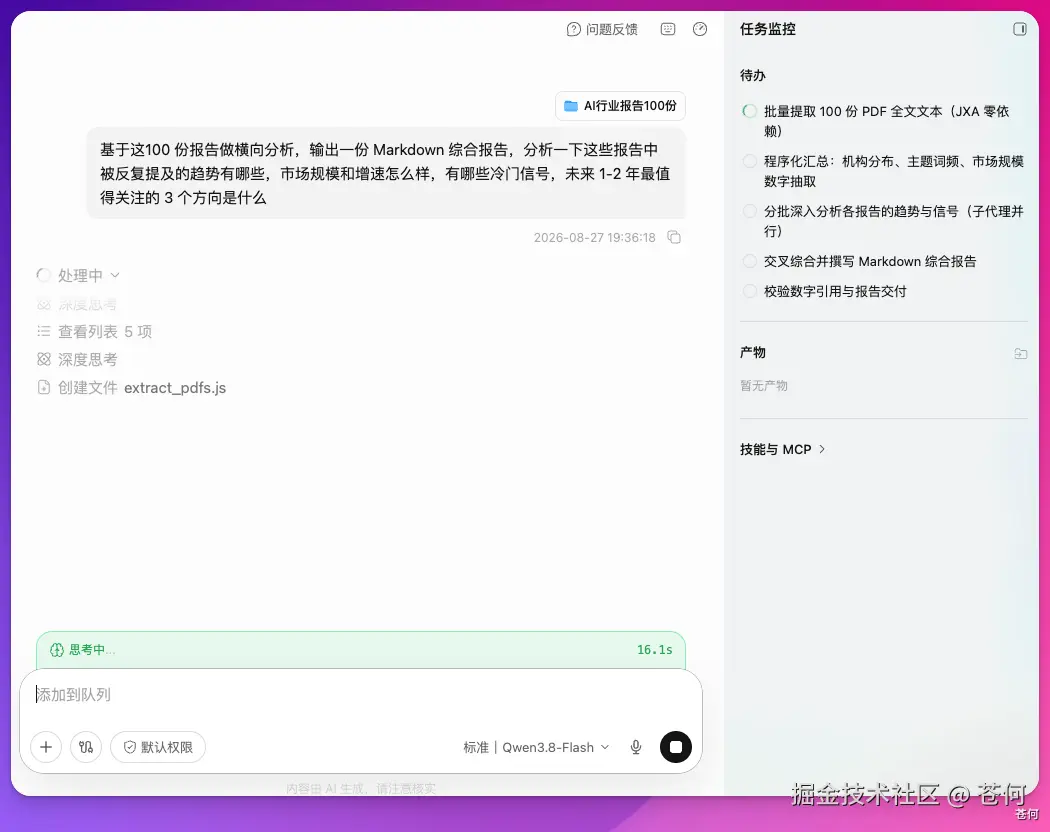Click the keyboard shortcuts icon in header

coord(668,29)
